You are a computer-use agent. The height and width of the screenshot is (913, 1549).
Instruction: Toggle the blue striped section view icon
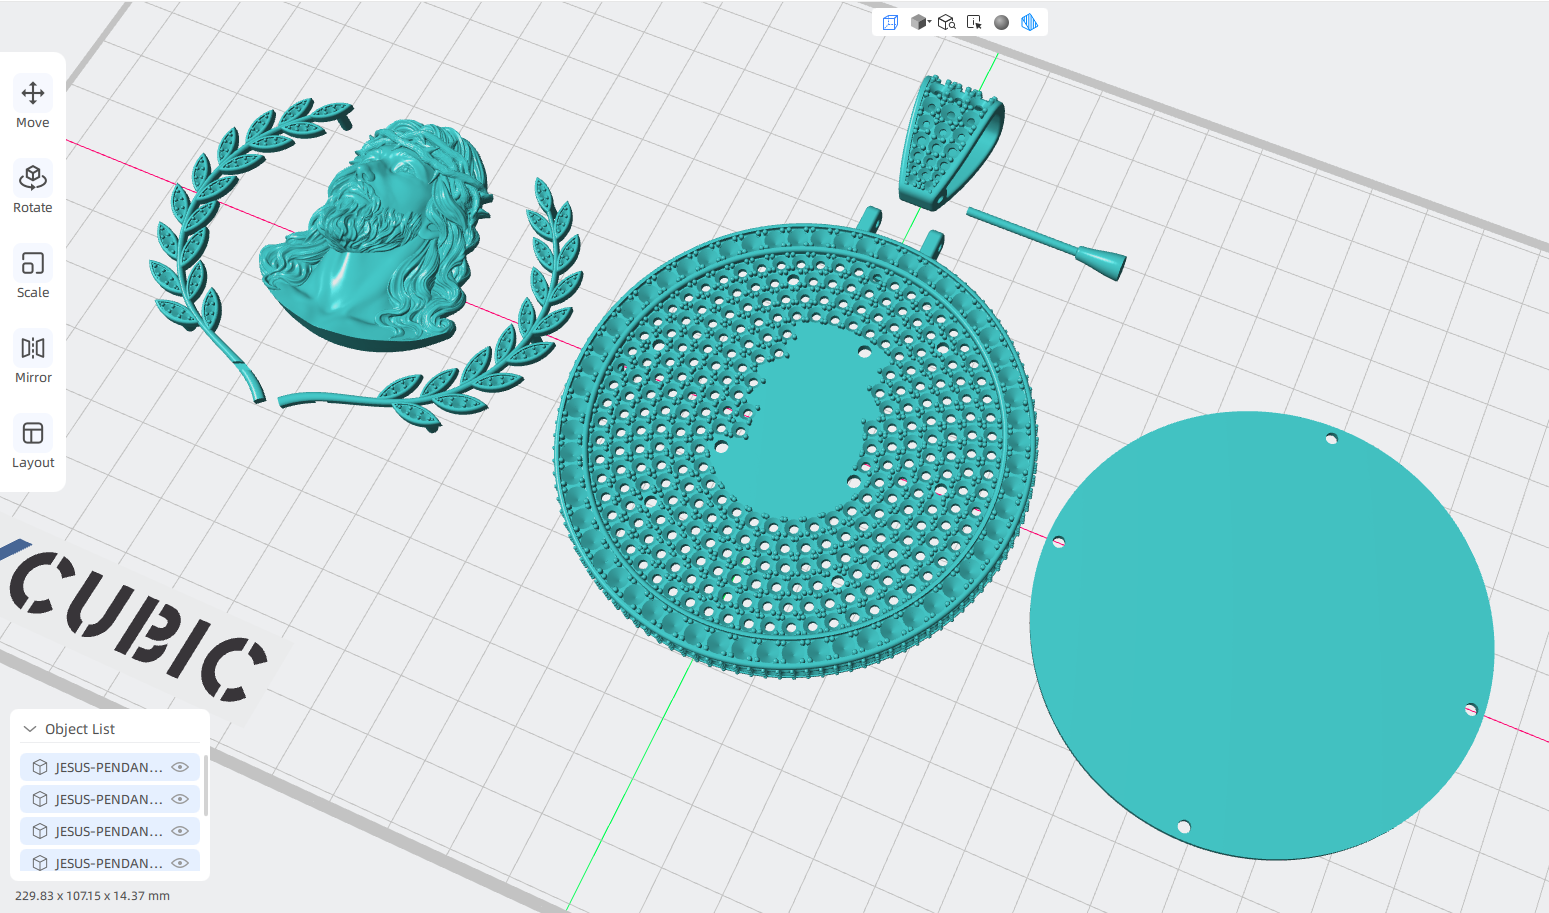(x=1029, y=22)
